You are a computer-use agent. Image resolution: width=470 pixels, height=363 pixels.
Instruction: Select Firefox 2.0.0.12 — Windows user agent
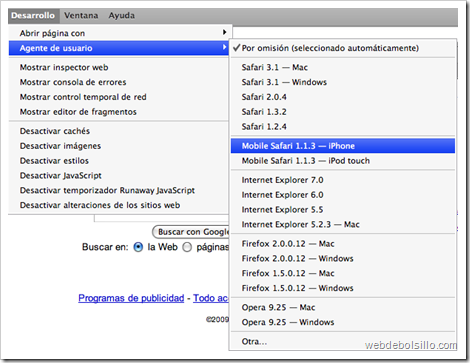click(343, 258)
